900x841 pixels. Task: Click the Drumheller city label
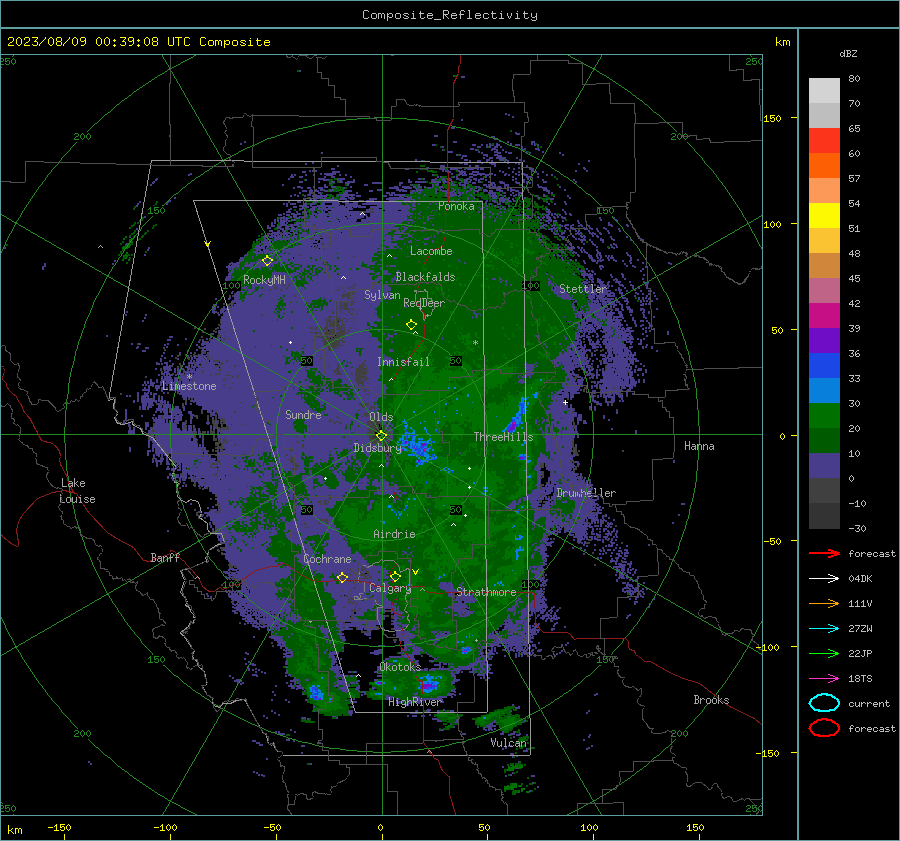pyautogui.click(x=586, y=493)
